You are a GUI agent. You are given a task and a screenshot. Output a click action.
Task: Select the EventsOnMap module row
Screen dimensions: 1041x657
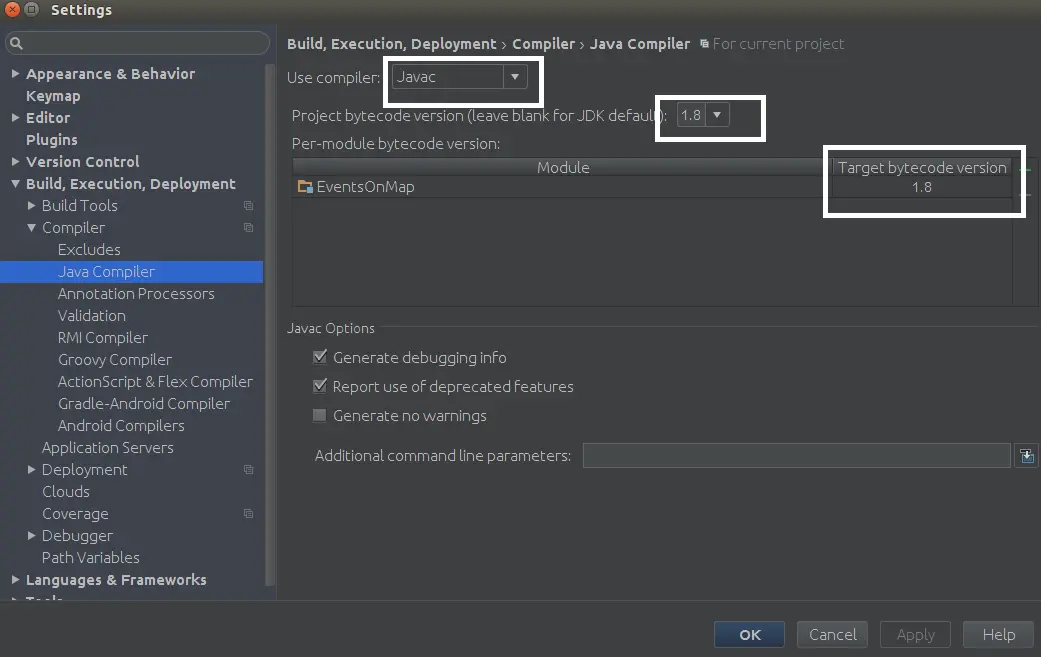pyautogui.click(x=652, y=186)
